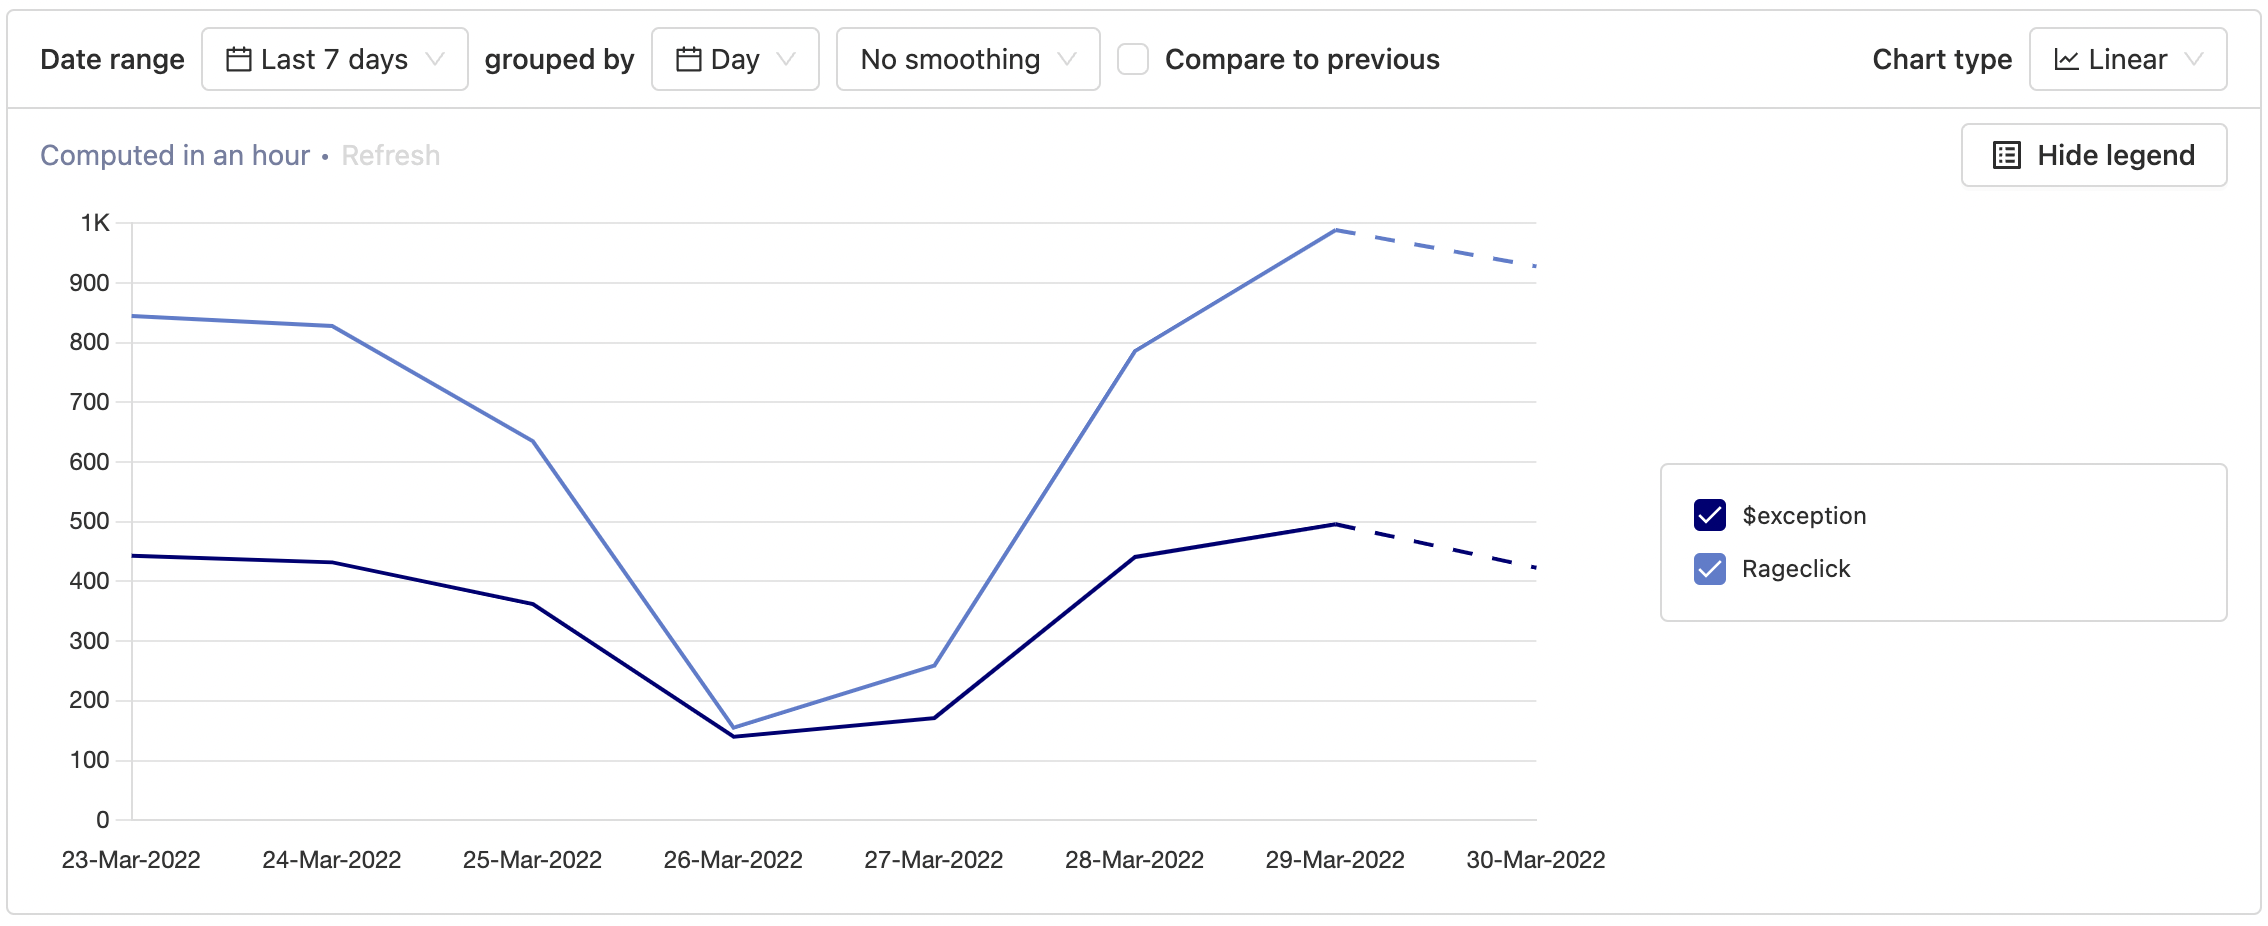Screen dimensions: 2268x926
Task: Click the 28-Mar-2022 x-axis label
Action: (1134, 860)
